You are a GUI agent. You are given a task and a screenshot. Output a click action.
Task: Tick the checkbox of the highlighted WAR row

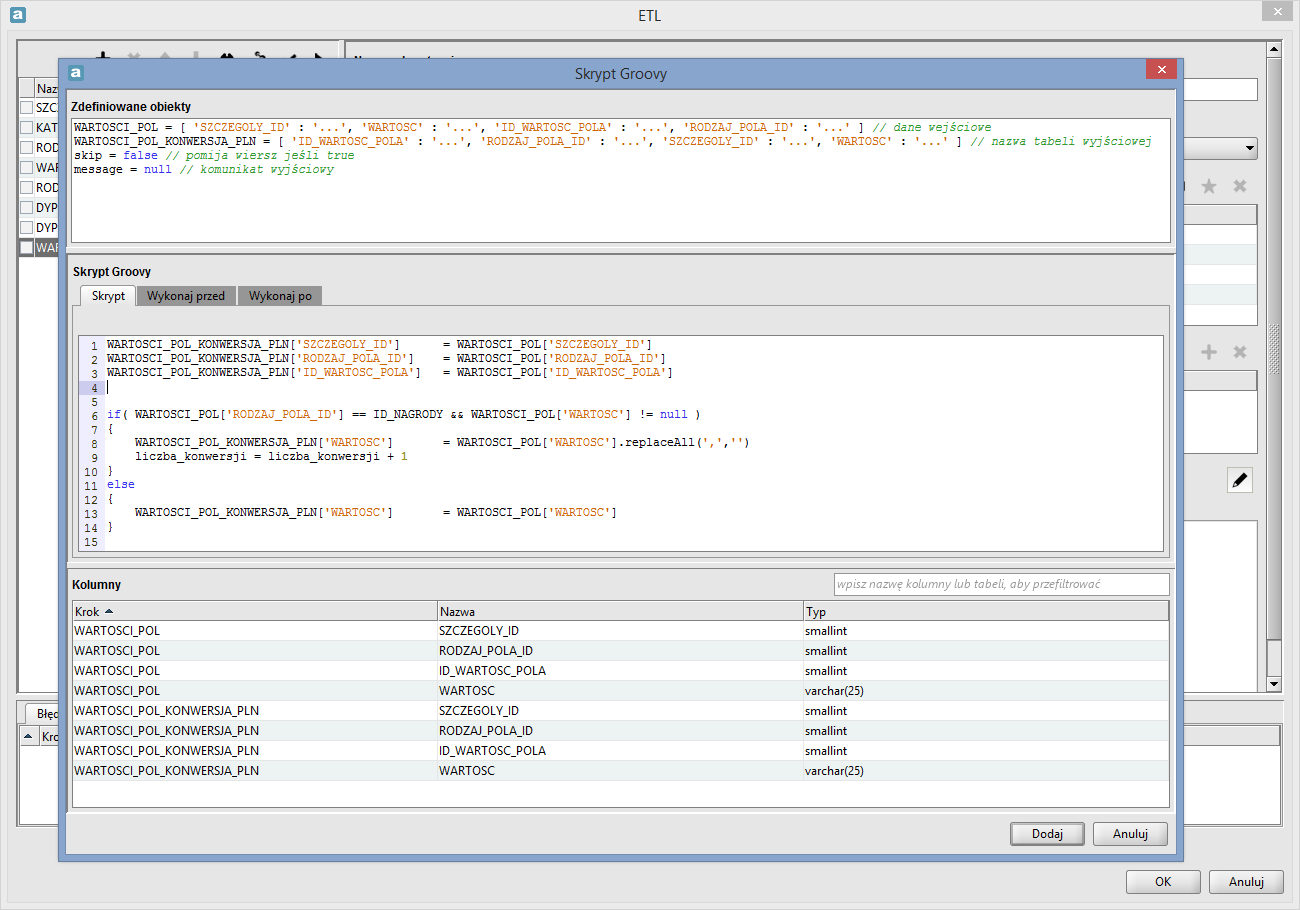[27, 247]
